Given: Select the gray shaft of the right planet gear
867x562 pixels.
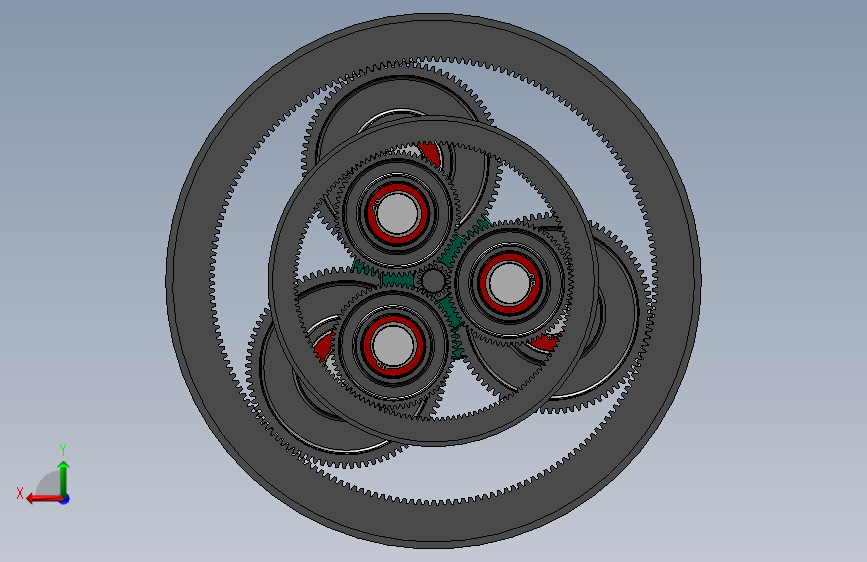Looking at the screenshot, I should tap(509, 283).
